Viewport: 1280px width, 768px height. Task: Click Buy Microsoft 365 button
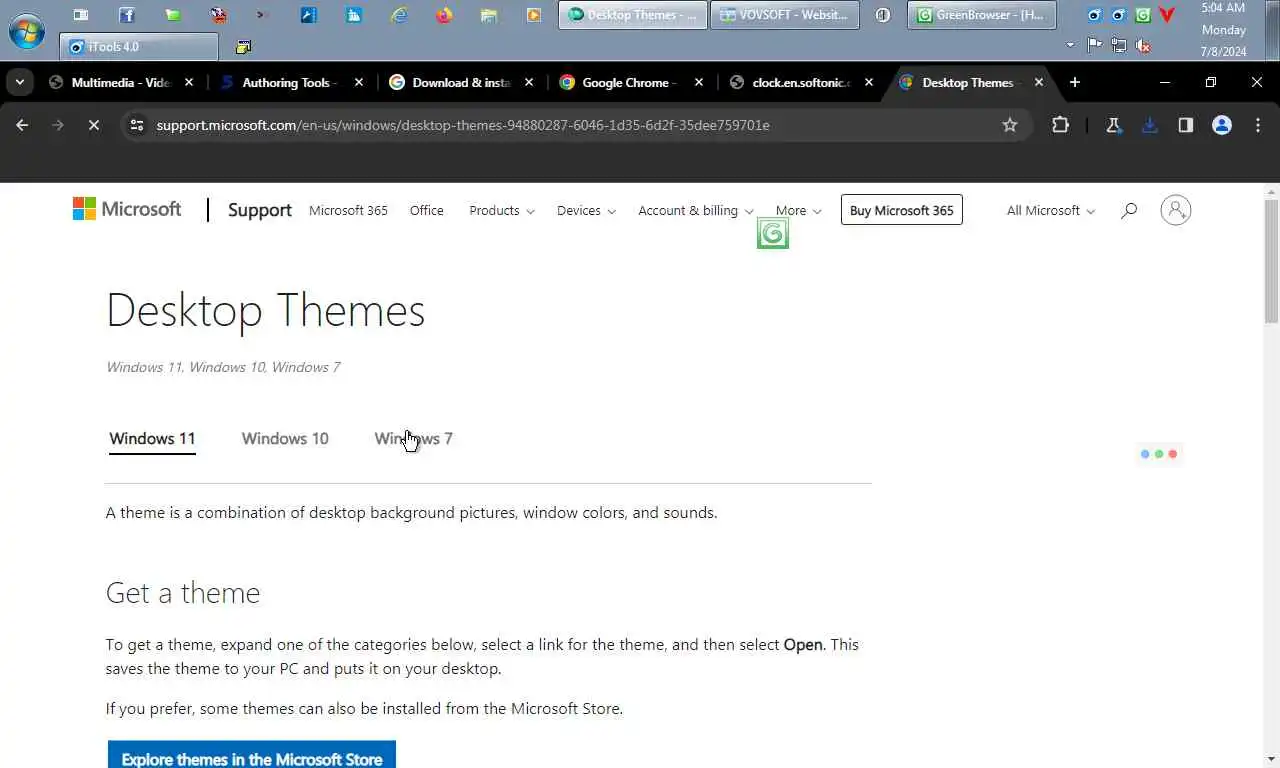click(x=902, y=210)
